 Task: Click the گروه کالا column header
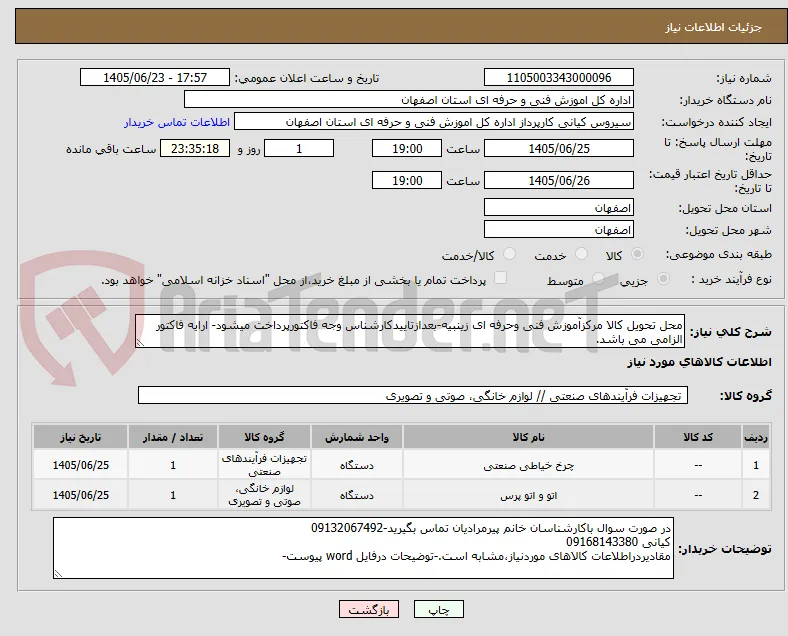pyautogui.click(x=264, y=437)
